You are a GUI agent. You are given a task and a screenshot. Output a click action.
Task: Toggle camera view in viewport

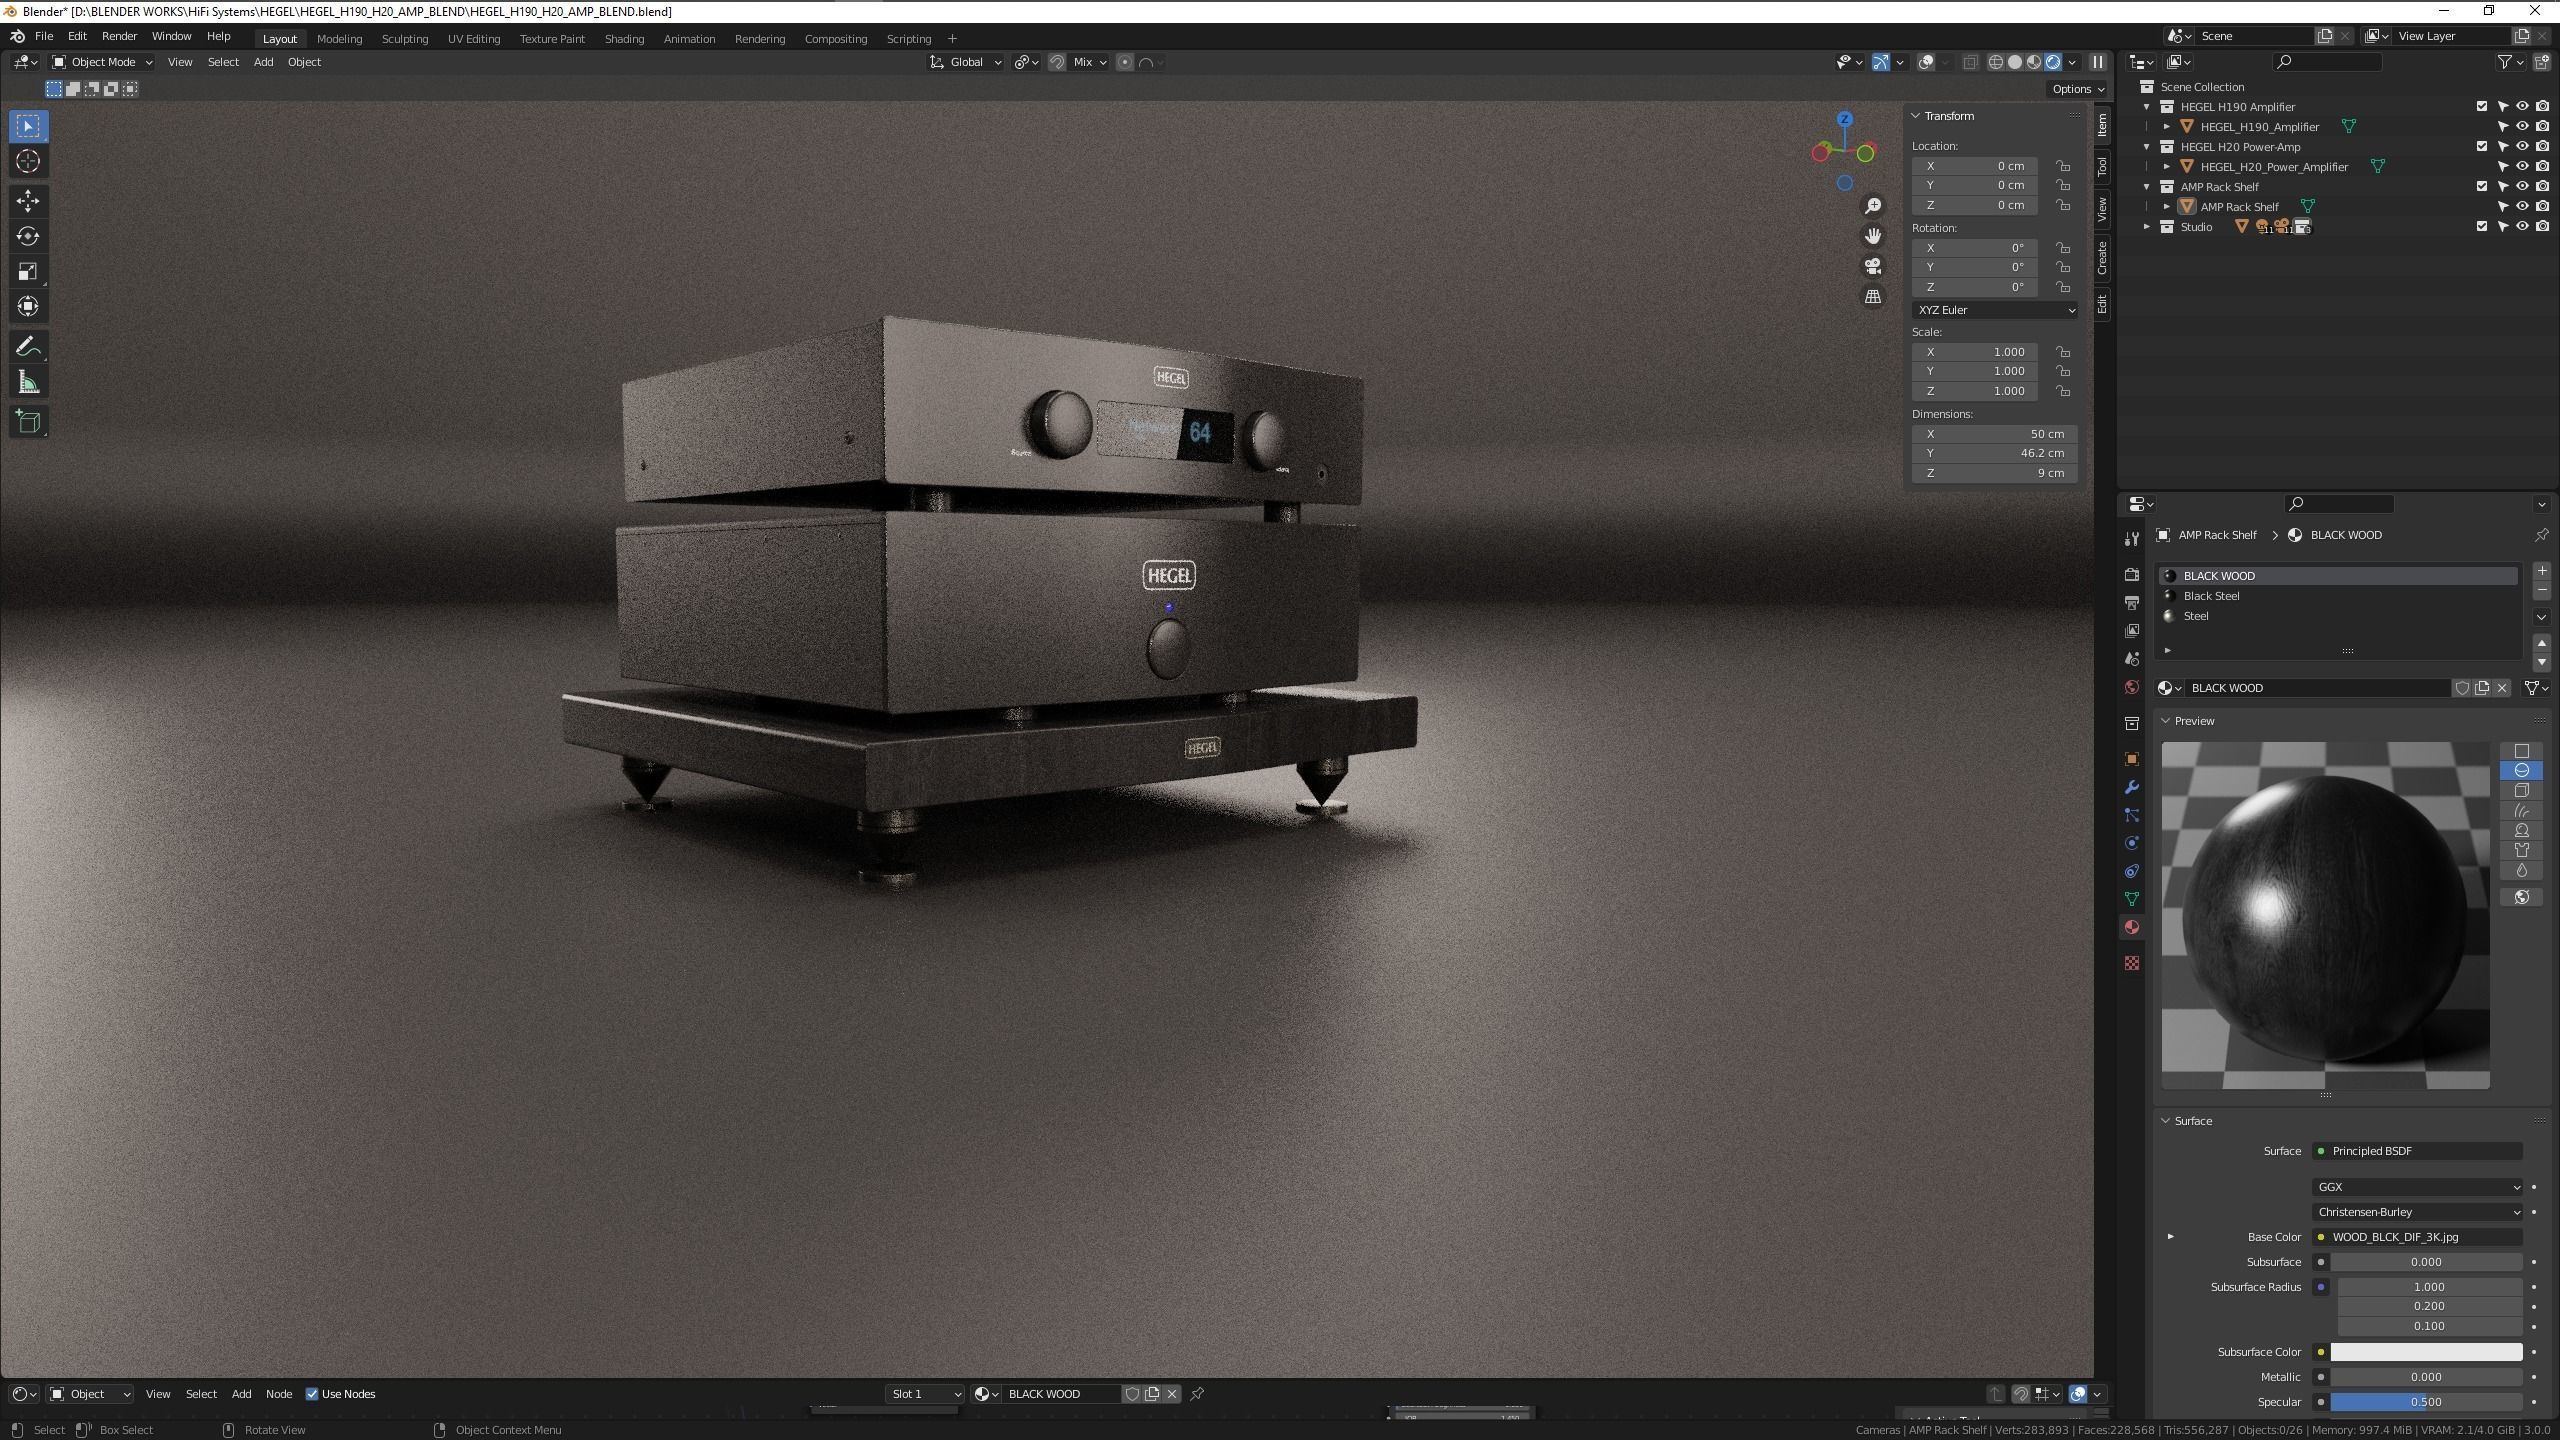1872,266
